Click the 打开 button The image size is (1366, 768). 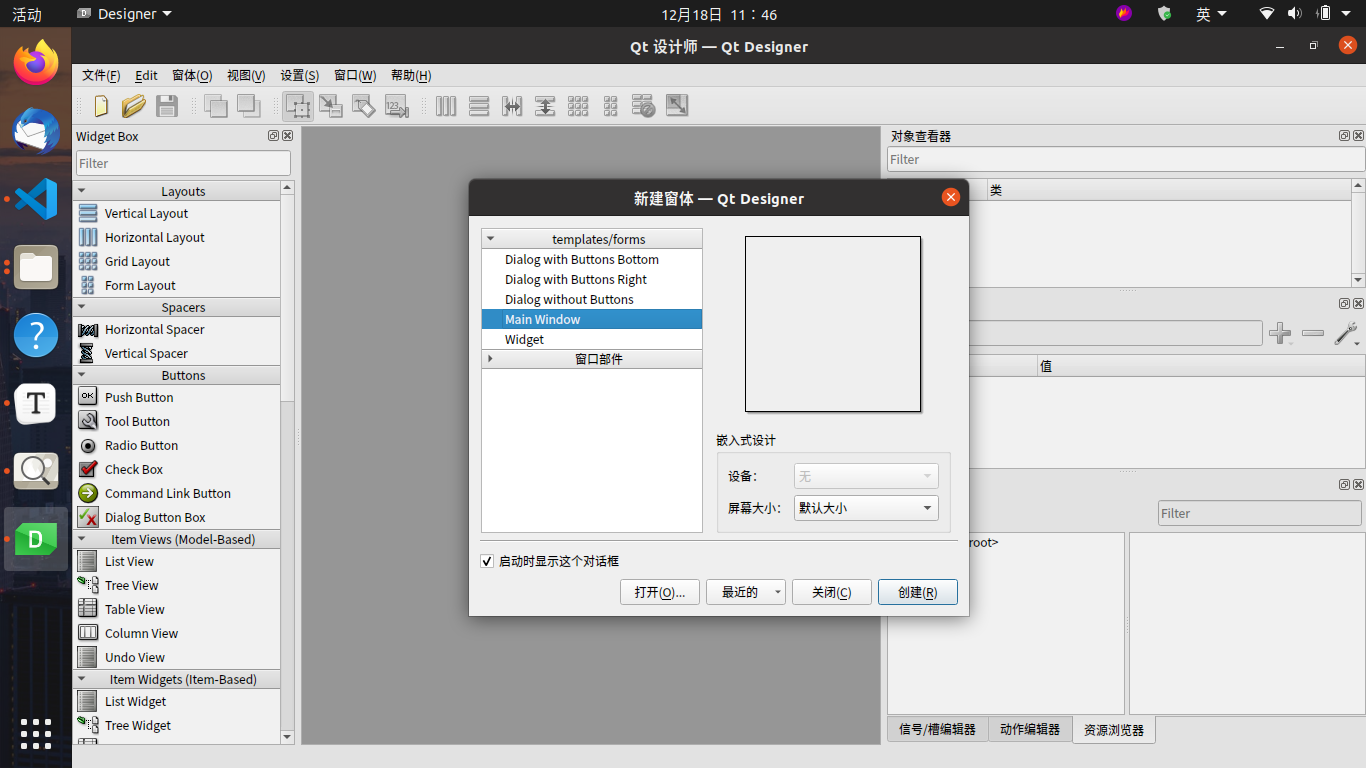click(660, 592)
